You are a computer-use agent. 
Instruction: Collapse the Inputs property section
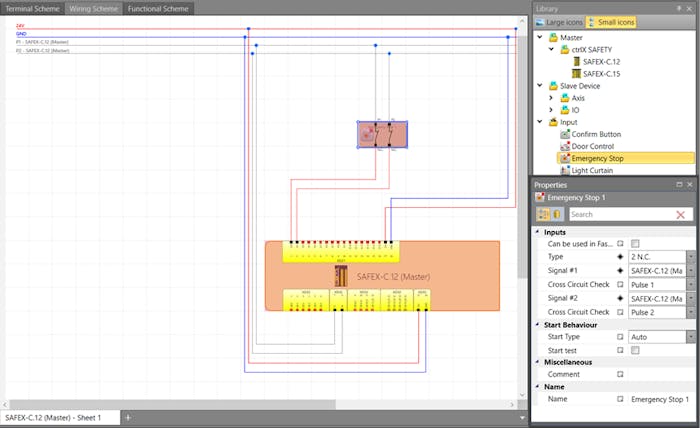pyautogui.click(x=538, y=232)
